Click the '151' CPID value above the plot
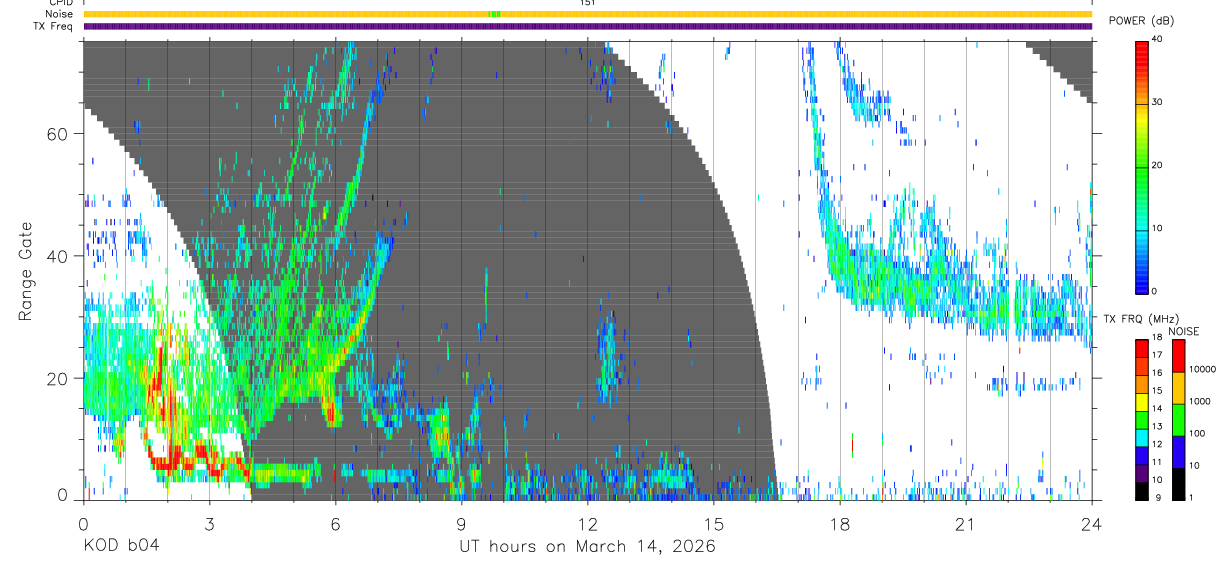 click(x=587, y=3)
